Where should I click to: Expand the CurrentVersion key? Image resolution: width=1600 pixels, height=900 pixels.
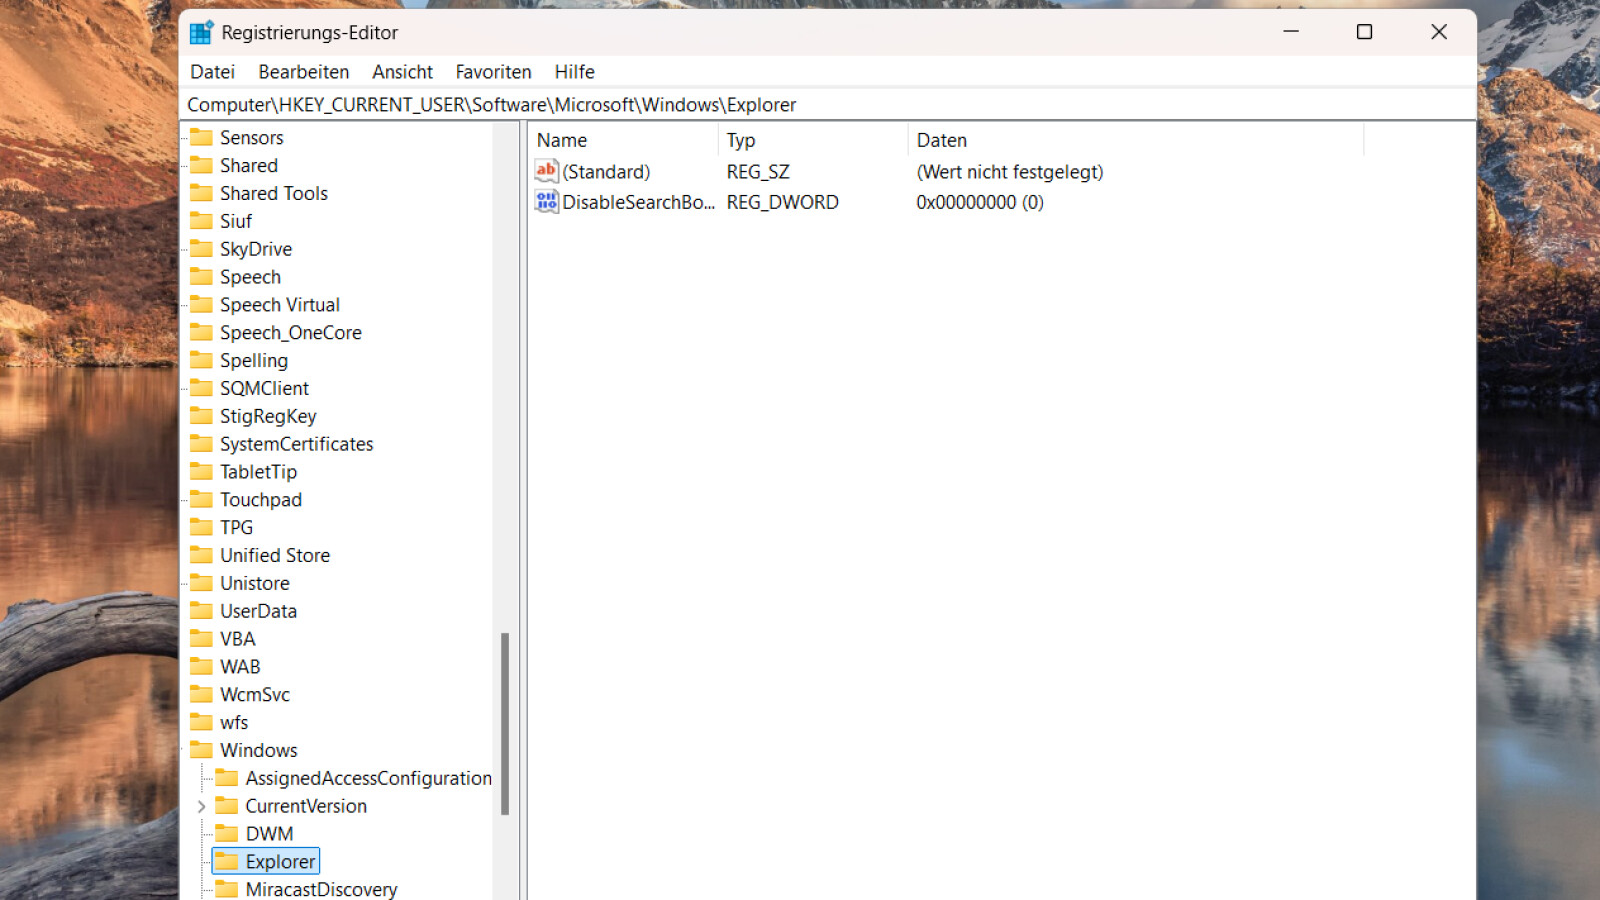pyautogui.click(x=201, y=806)
